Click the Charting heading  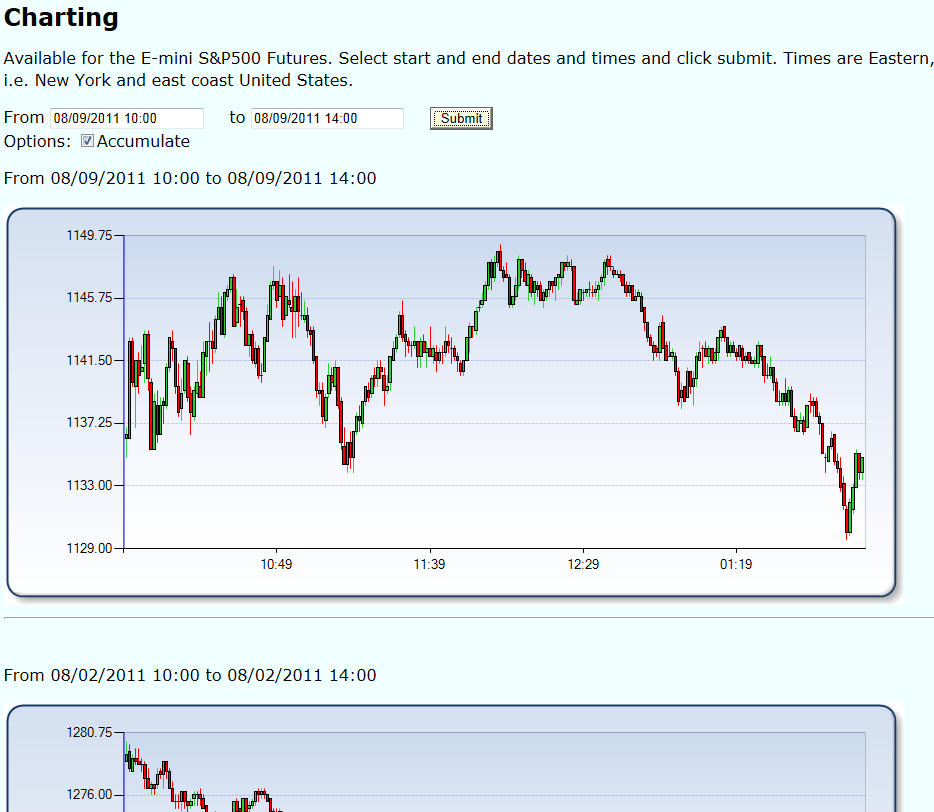(x=61, y=17)
